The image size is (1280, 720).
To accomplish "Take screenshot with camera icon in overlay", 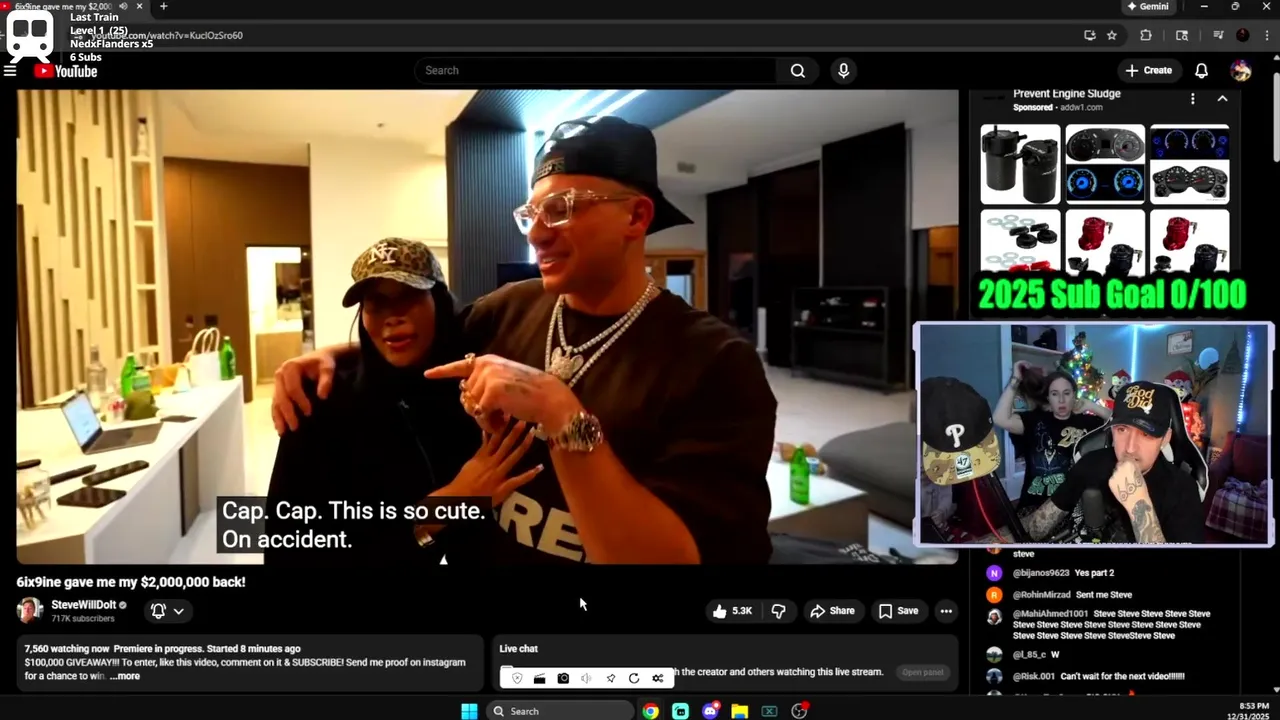I will click(x=563, y=678).
